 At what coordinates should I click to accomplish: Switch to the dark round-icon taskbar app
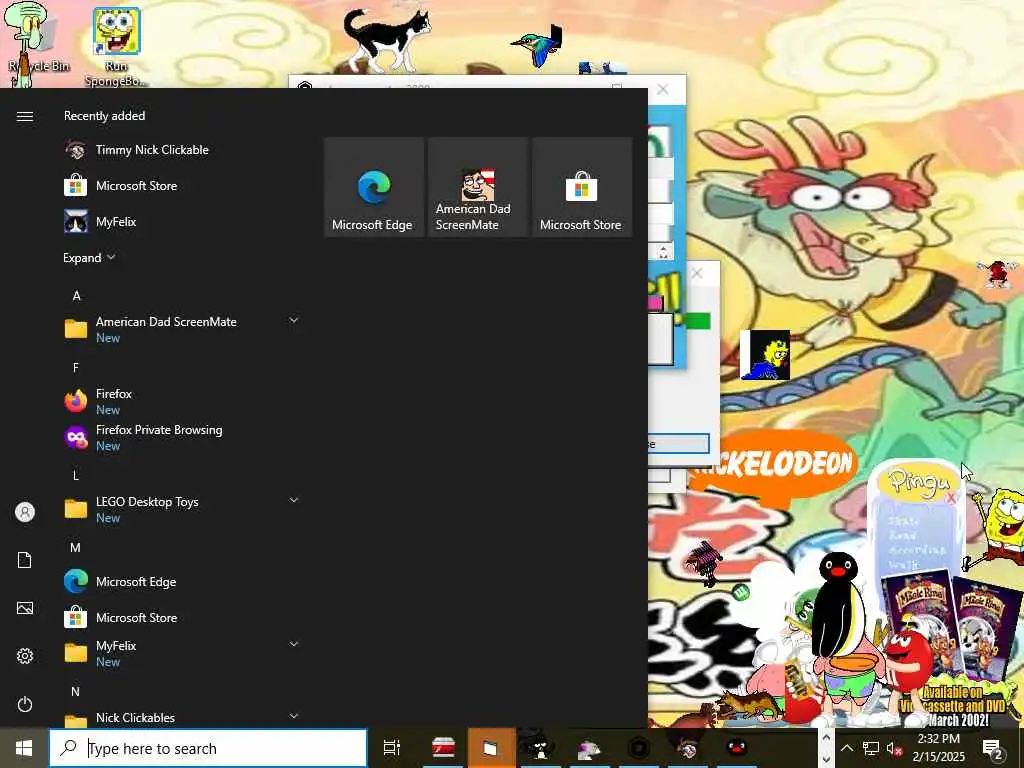[x=639, y=748]
